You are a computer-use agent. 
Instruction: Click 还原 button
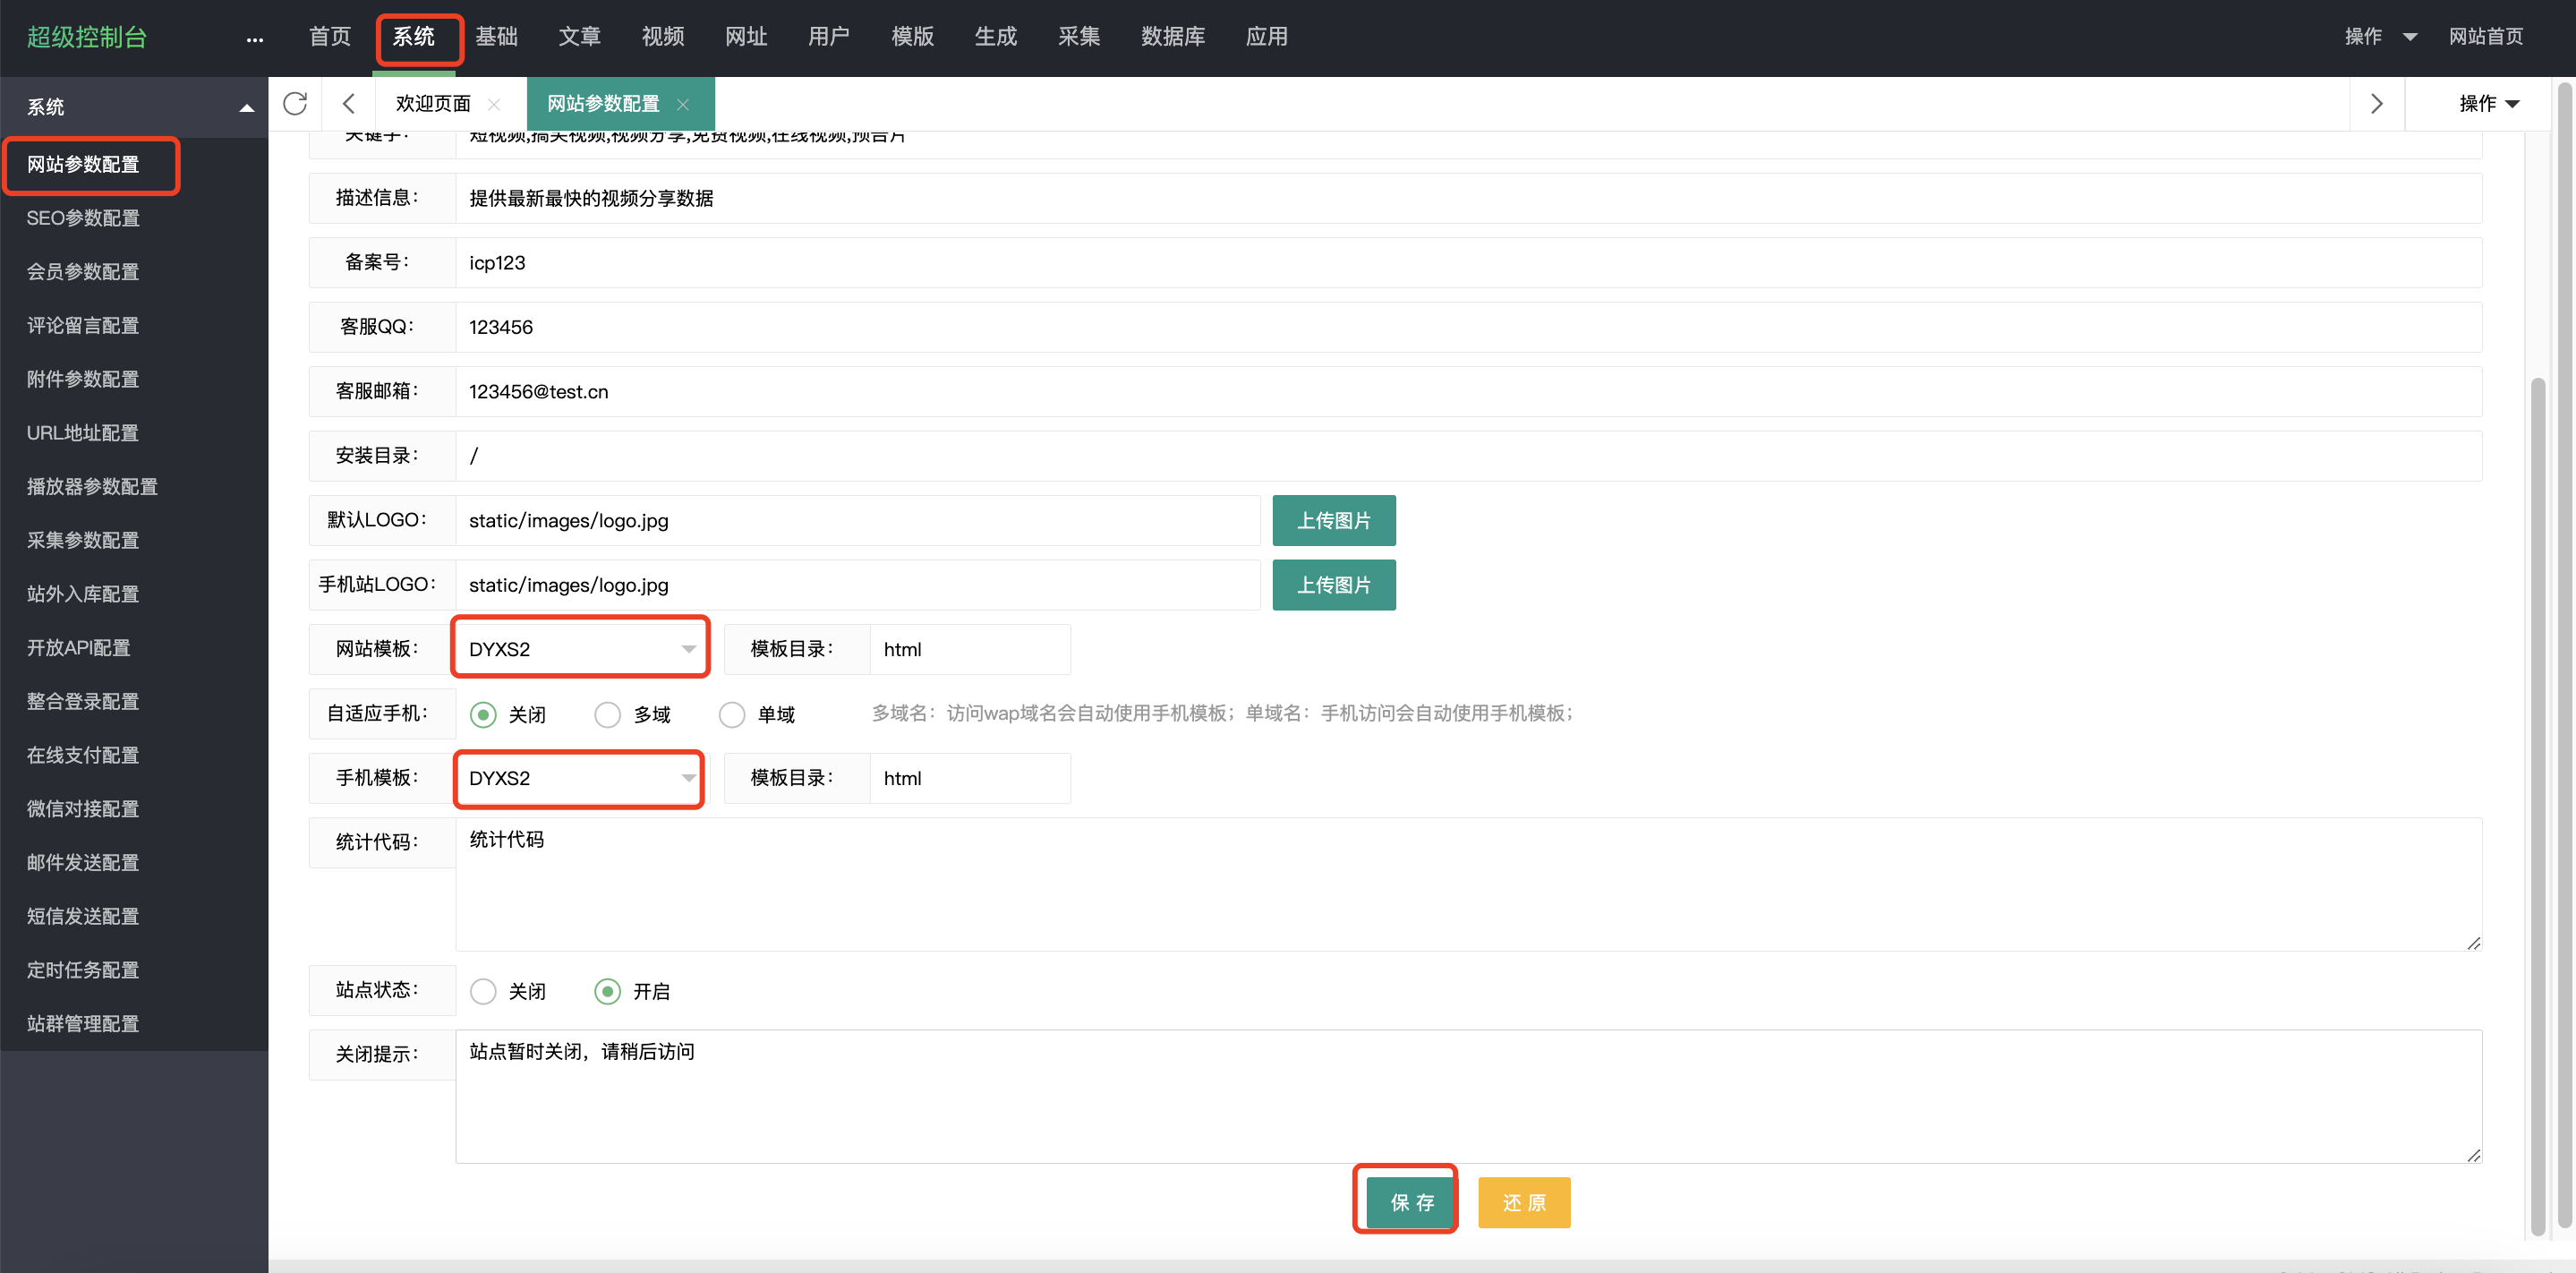(x=1524, y=1202)
